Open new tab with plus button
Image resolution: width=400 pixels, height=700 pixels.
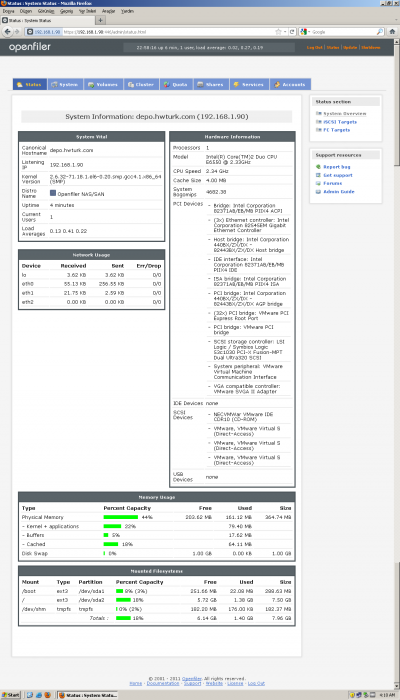[101, 20]
